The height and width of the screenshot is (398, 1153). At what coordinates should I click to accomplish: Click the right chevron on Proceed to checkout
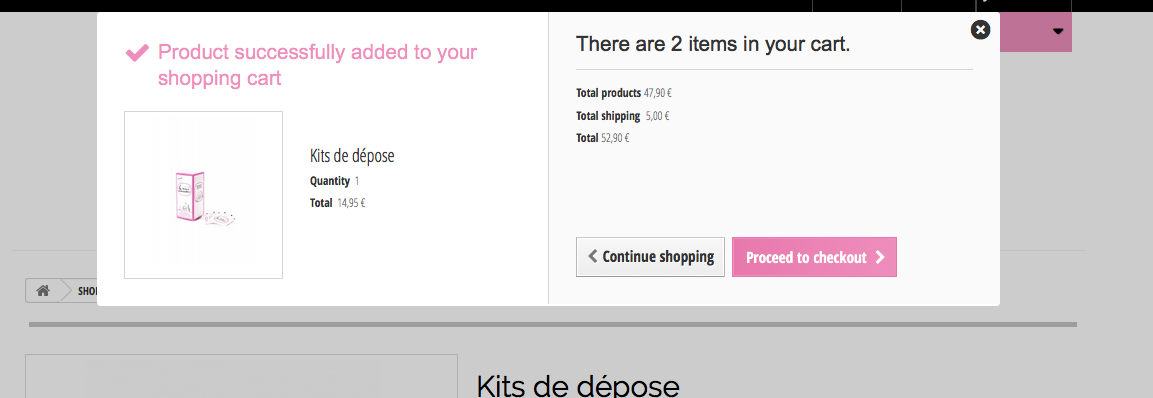click(x=879, y=257)
